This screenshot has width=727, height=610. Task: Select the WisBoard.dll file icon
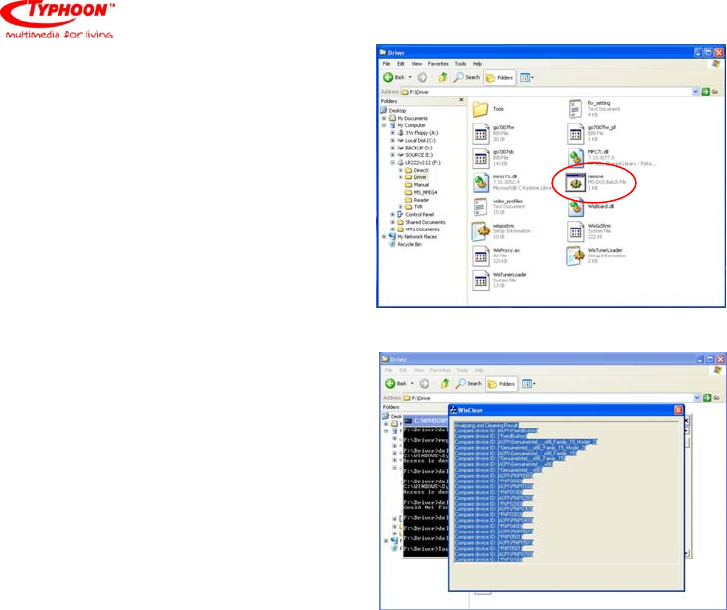pos(575,207)
